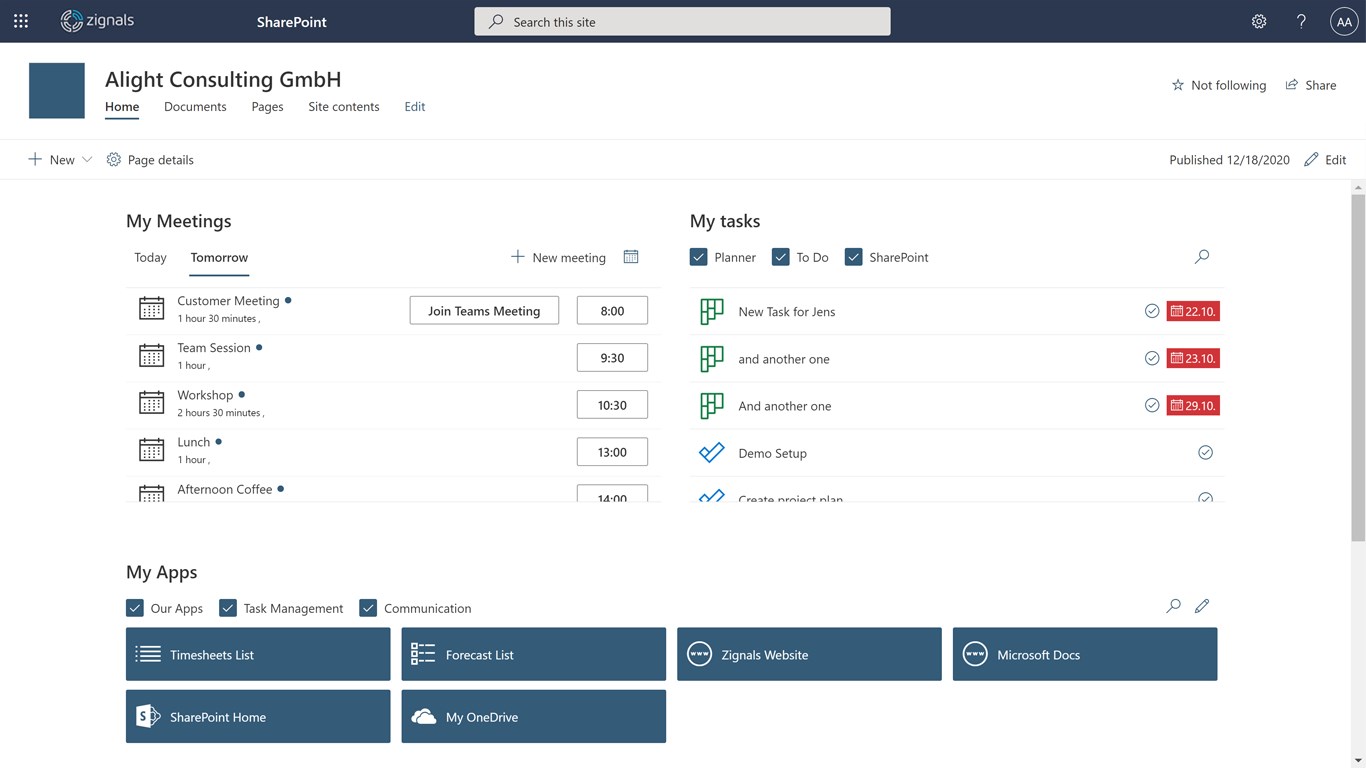
Task: Click the Join Teams Meeting button
Action: coord(484,311)
